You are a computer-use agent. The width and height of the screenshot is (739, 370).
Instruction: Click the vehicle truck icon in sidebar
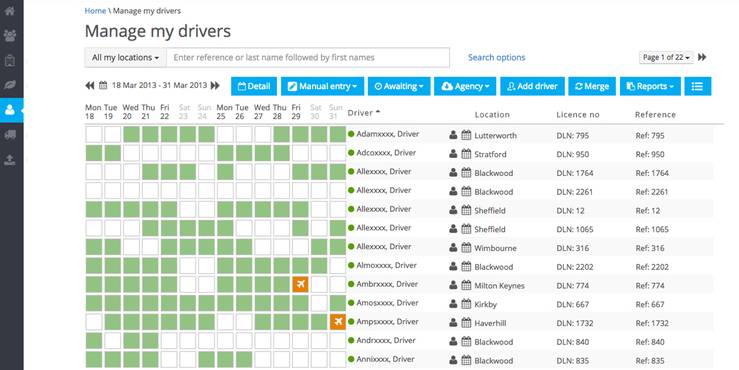[10, 135]
